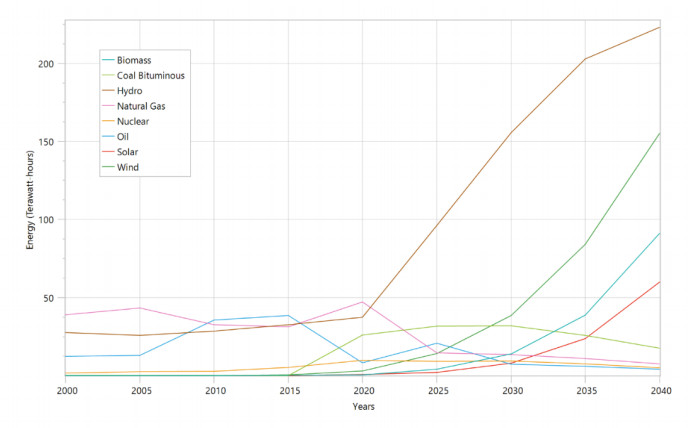
Task: Select the Wind legend entry
Action: click(127, 167)
